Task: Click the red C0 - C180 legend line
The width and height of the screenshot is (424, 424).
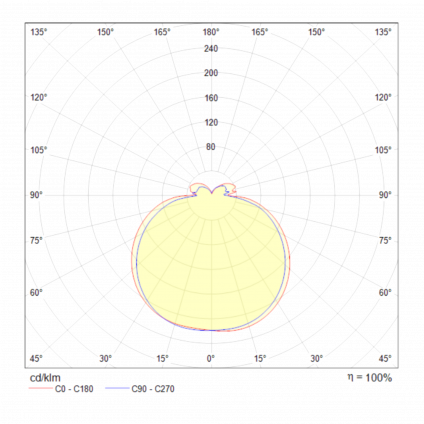Action: pos(41,388)
